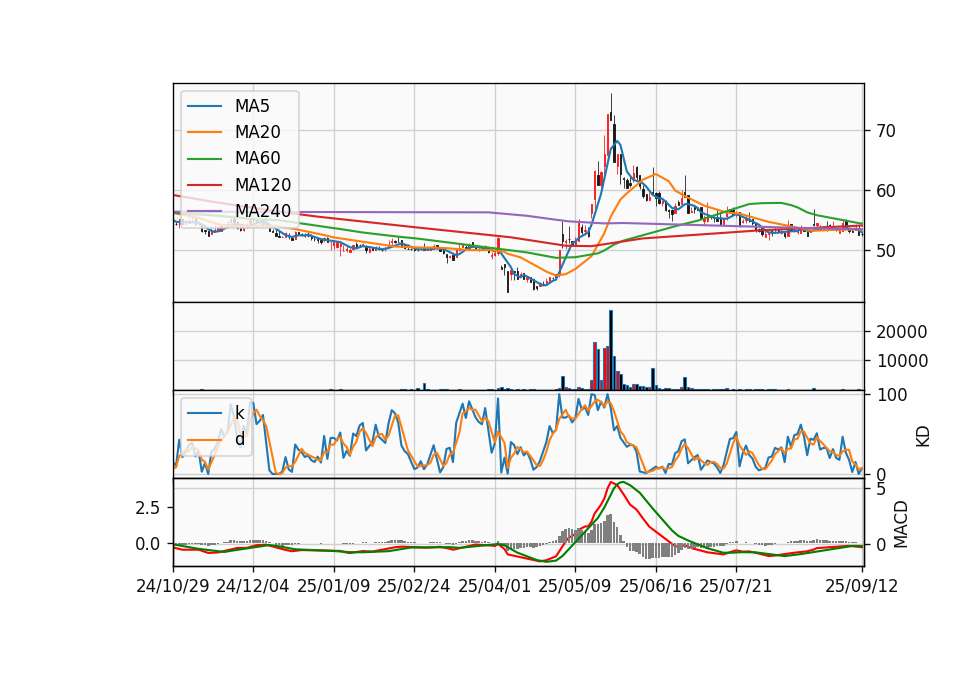Click the orange MA20 legend line swatch
The width and height of the screenshot is (960, 690).
(204, 132)
